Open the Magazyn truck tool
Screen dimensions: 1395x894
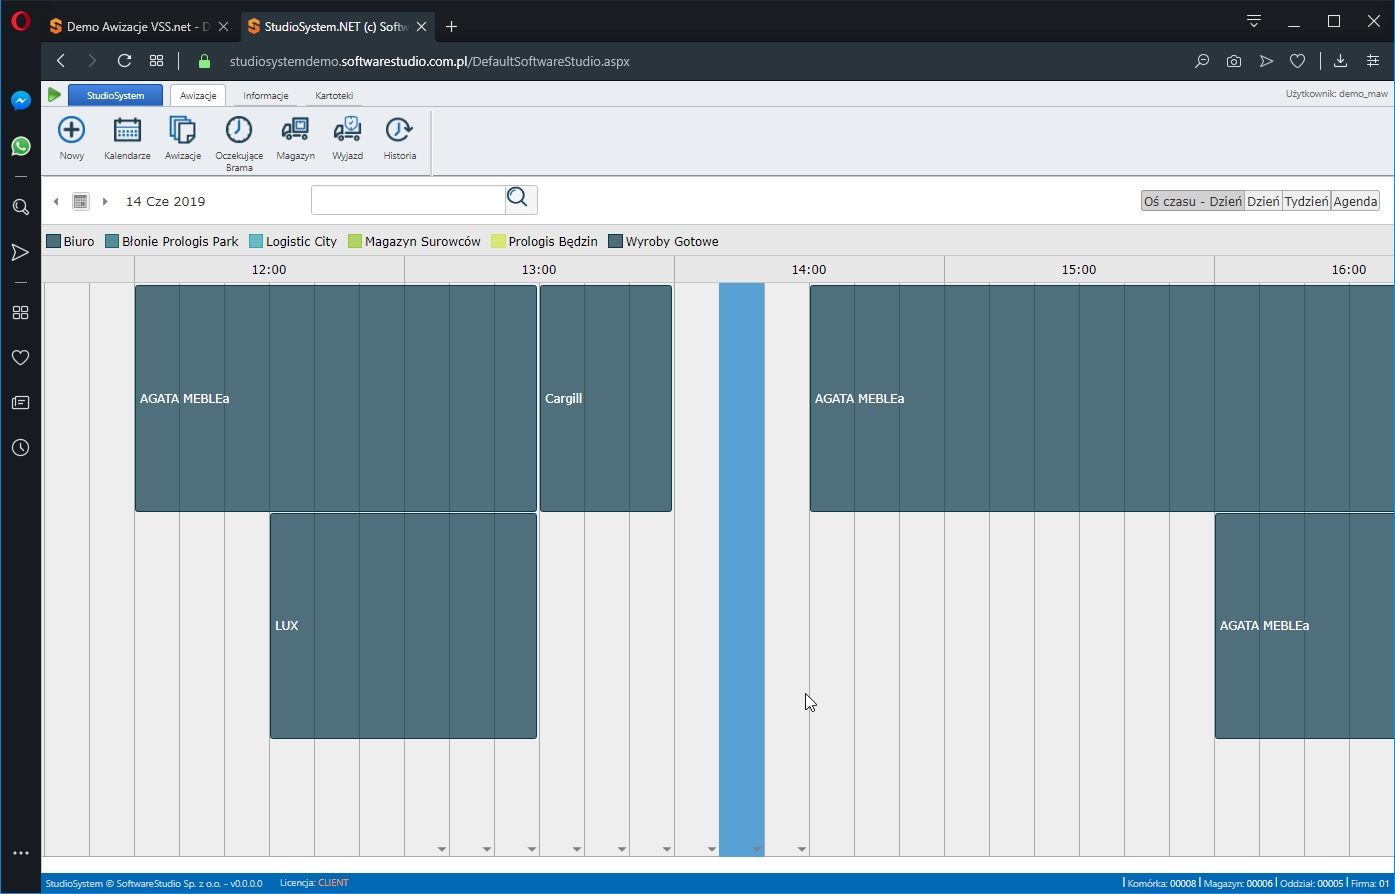[295, 130]
